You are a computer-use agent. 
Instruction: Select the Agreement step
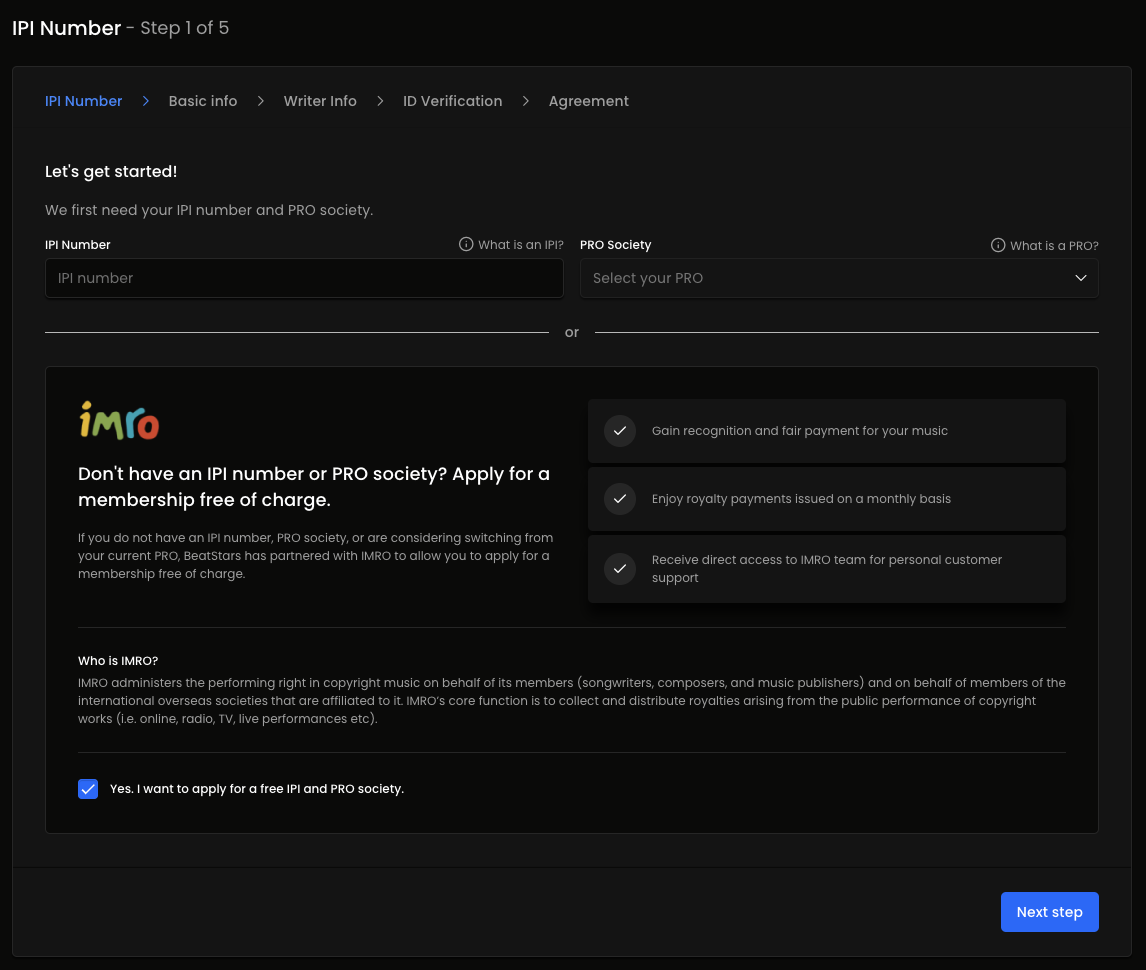click(588, 101)
